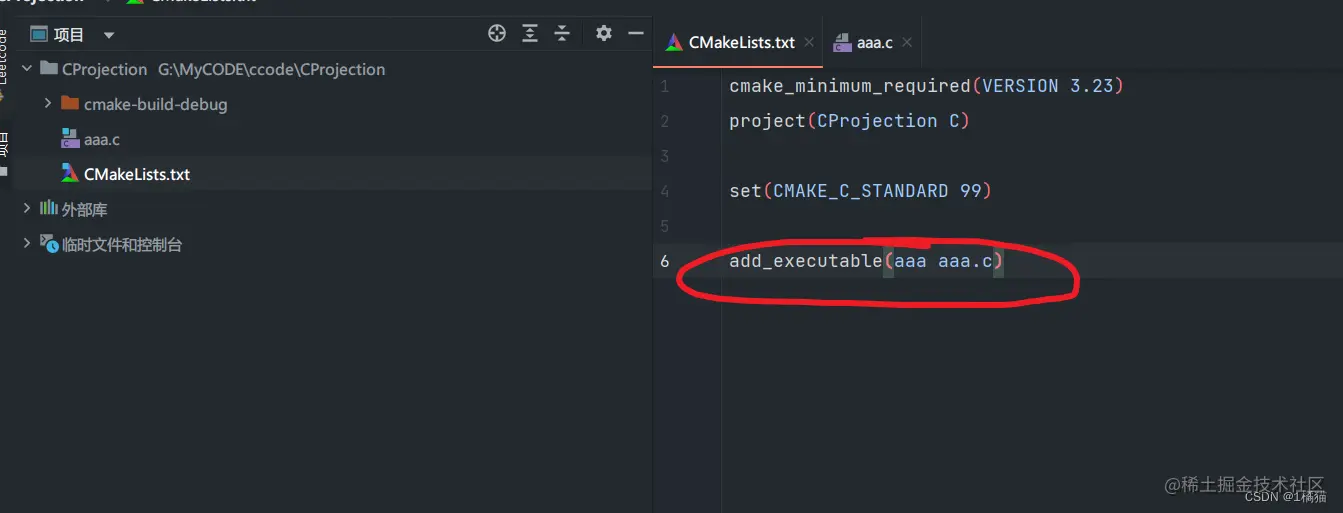Select the 外部库 tree node
The image size is (1343, 513).
84,209
